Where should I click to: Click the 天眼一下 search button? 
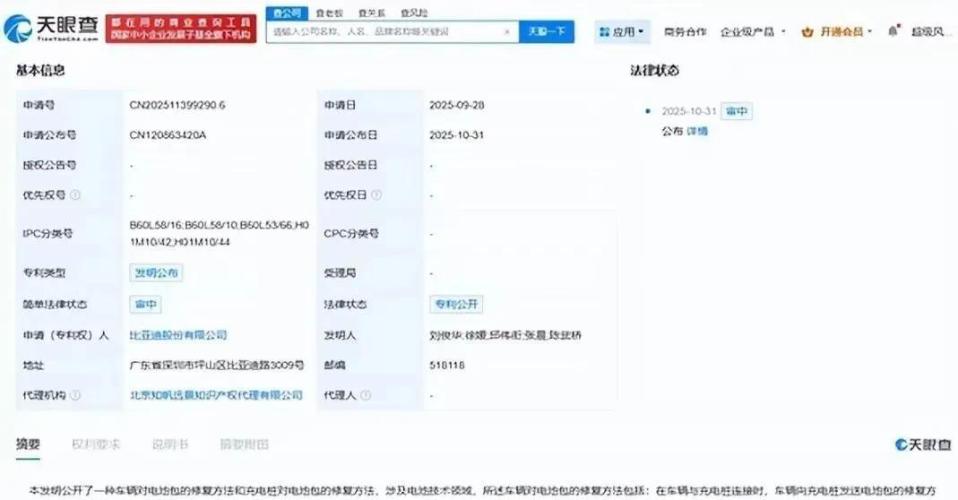(x=547, y=32)
